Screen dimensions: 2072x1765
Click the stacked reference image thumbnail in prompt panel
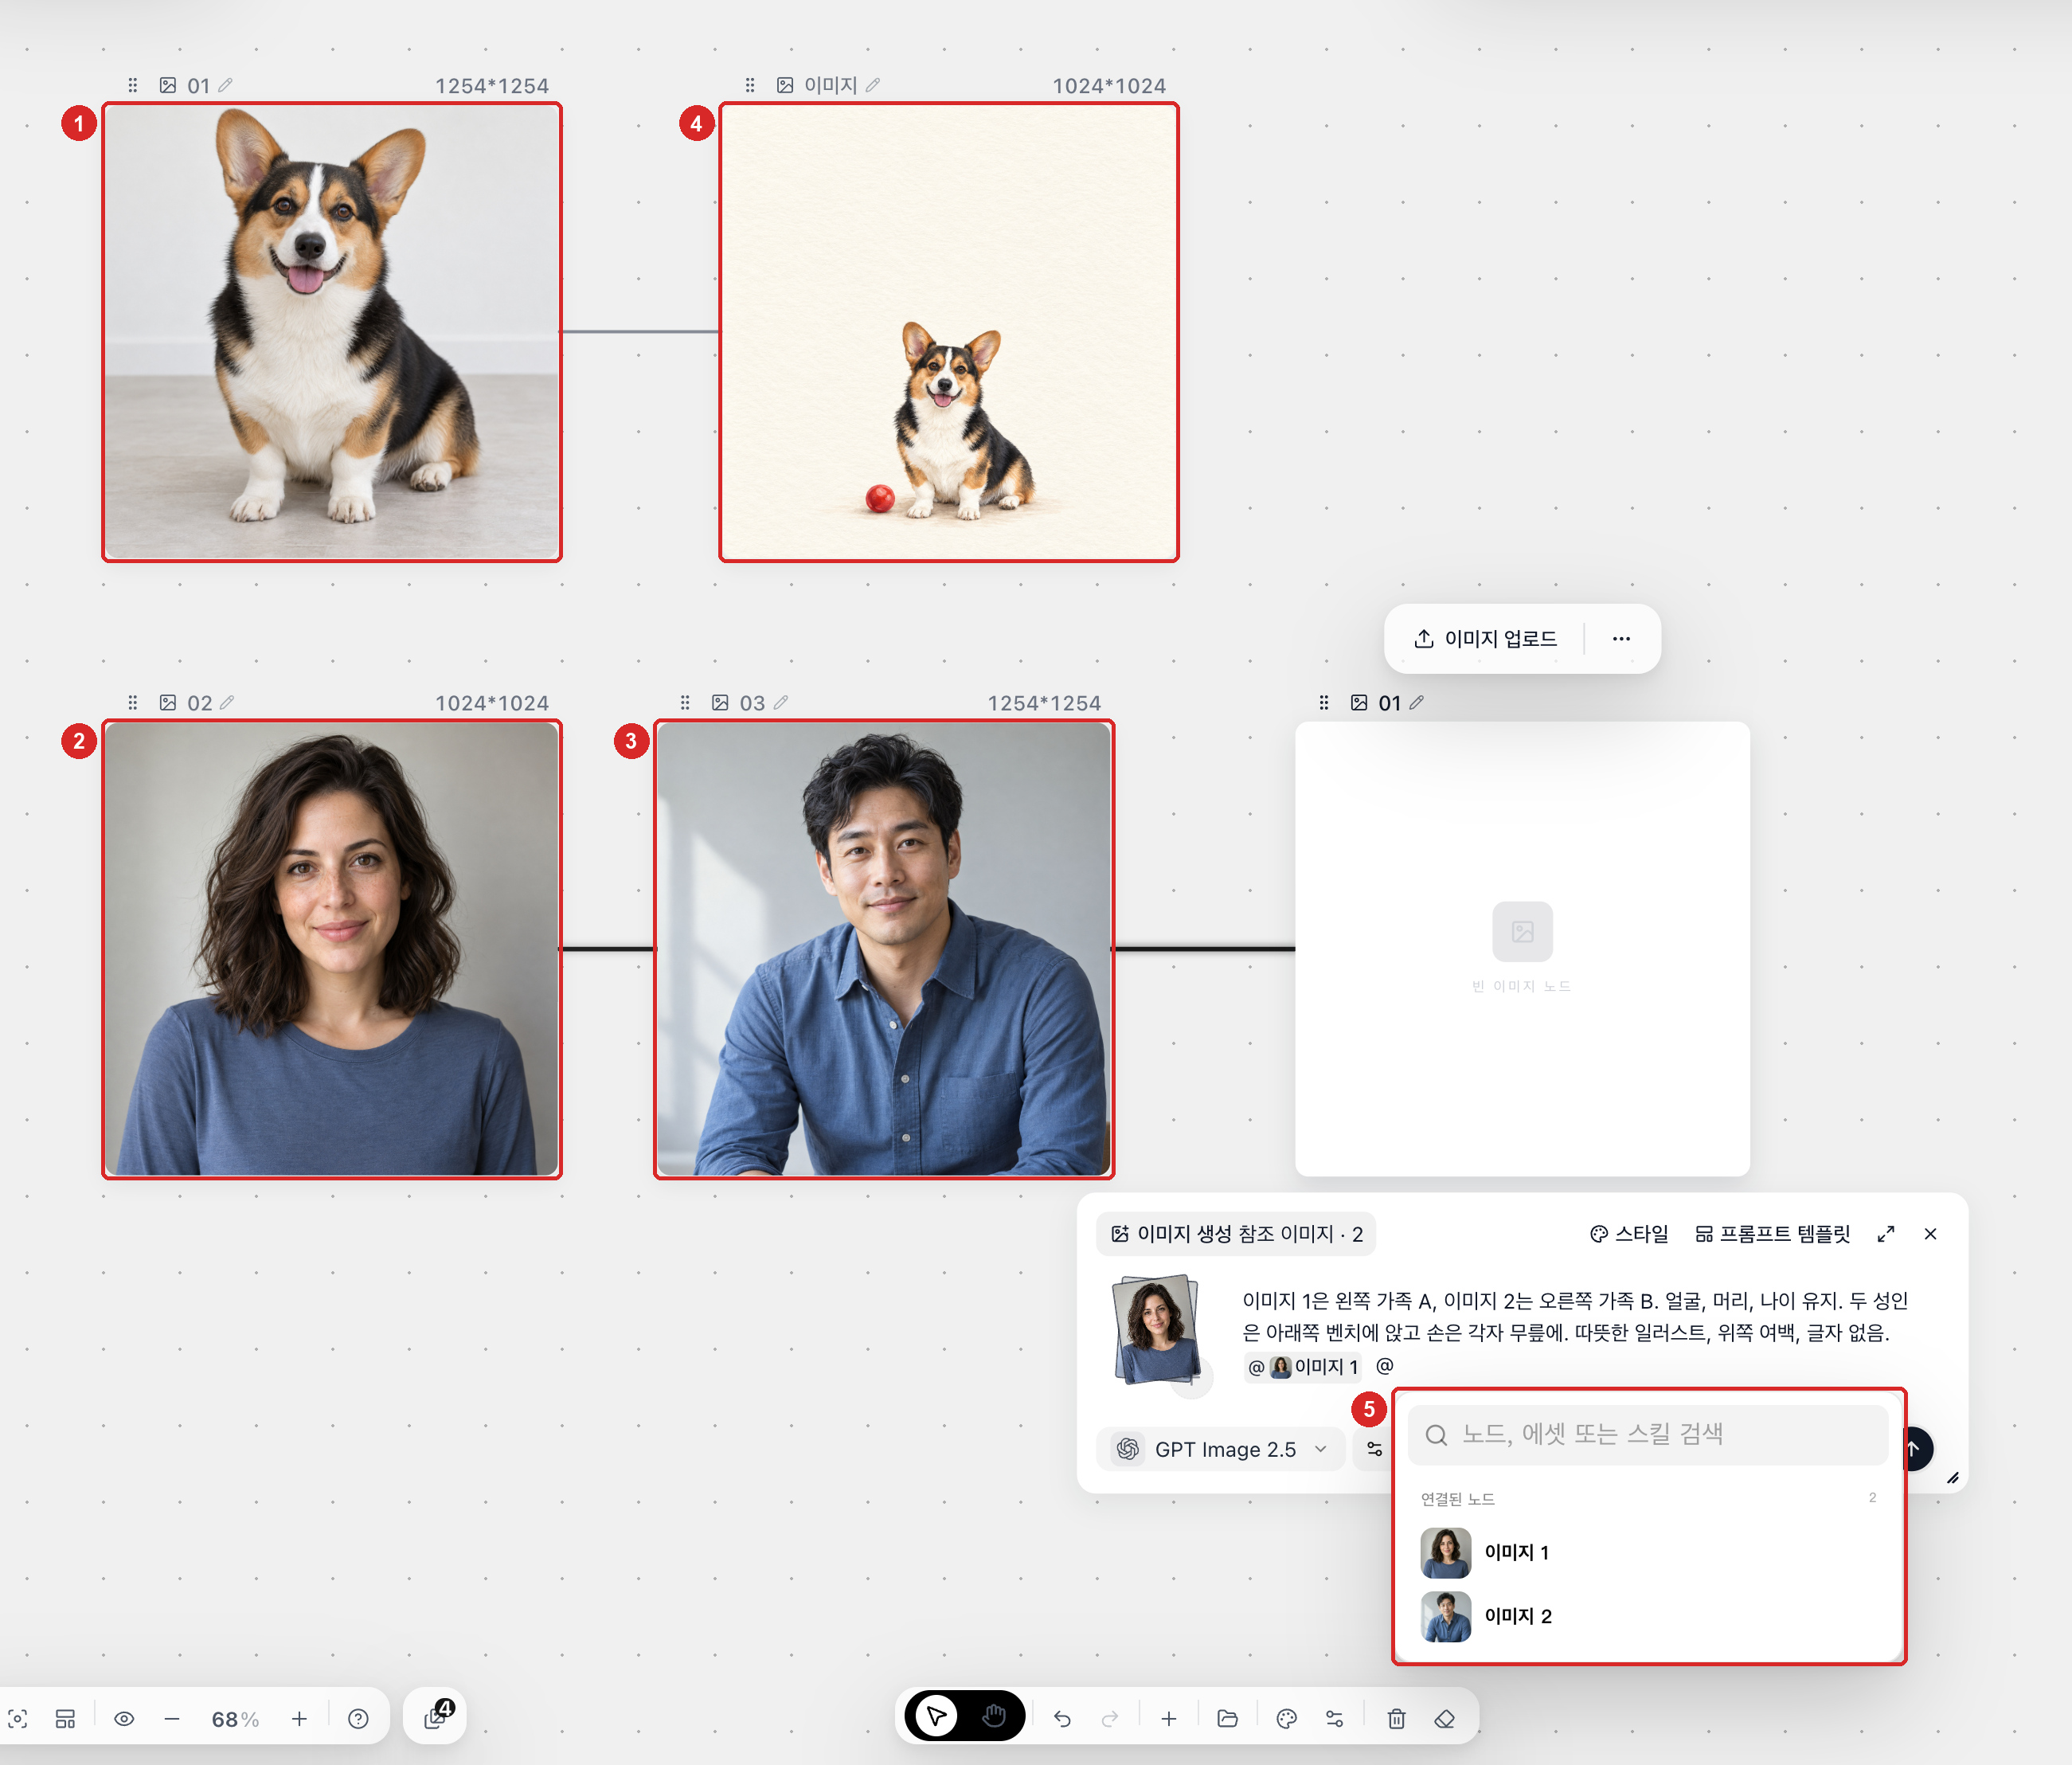pyautogui.click(x=1157, y=1329)
